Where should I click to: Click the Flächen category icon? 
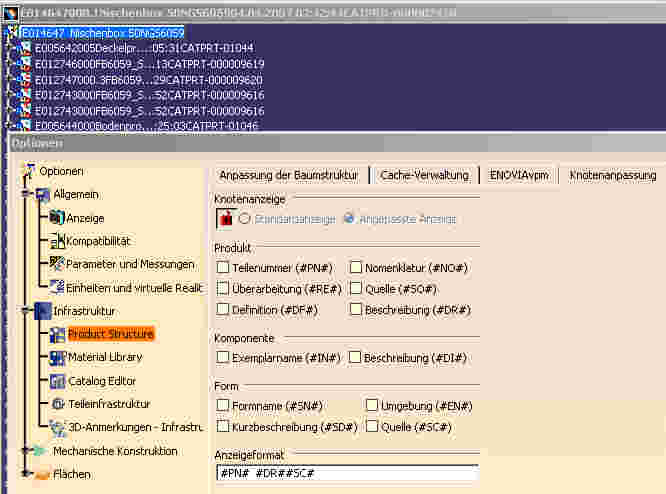(x=41, y=474)
